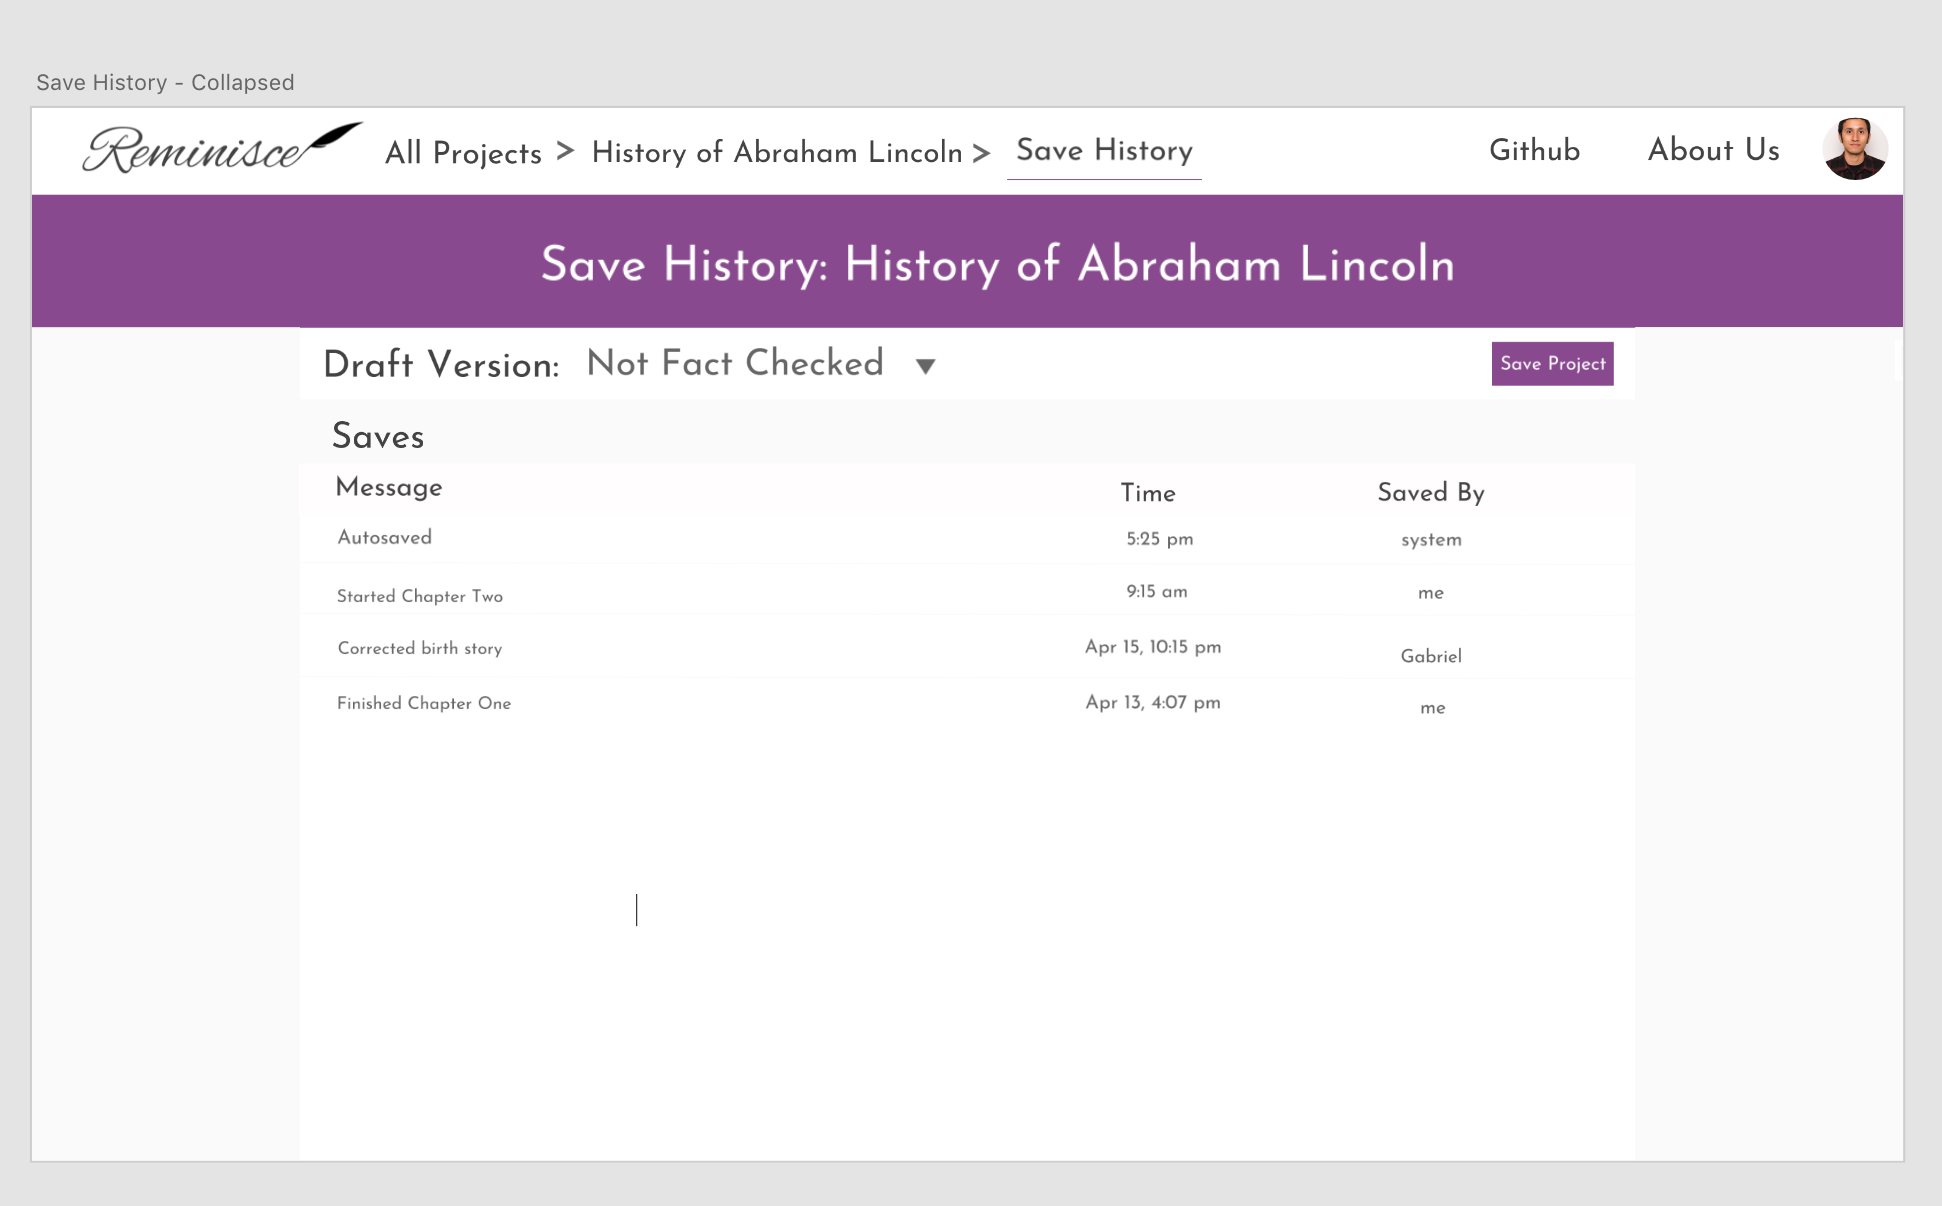Open the profile avatar picture
The image size is (1942, 1206).
(1854, 149)
